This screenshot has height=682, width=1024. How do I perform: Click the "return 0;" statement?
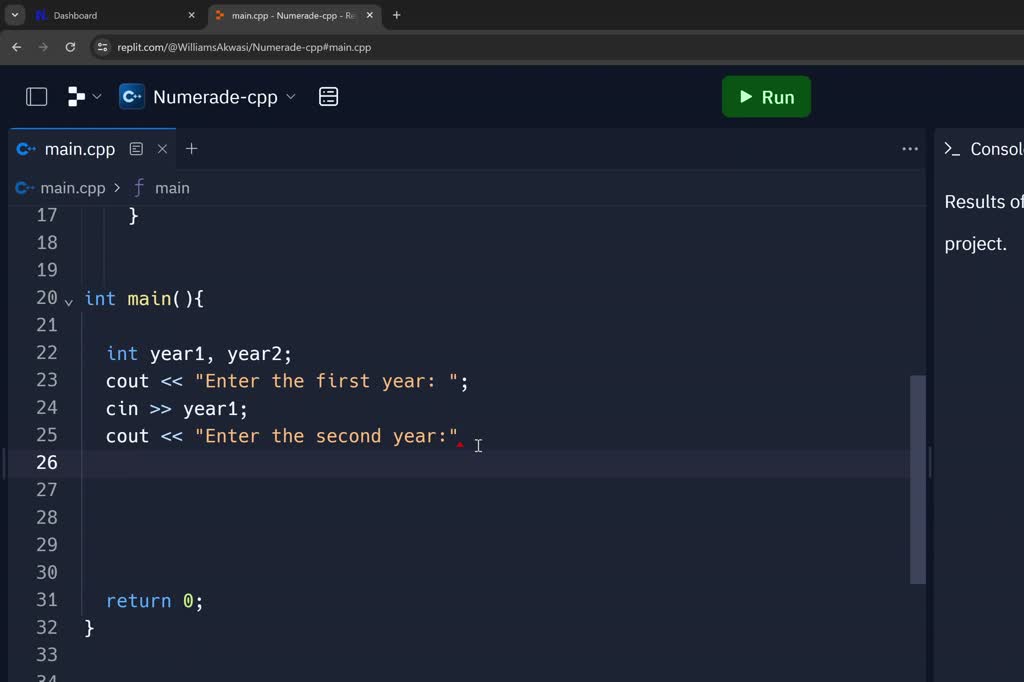click(x=154, y=601)
